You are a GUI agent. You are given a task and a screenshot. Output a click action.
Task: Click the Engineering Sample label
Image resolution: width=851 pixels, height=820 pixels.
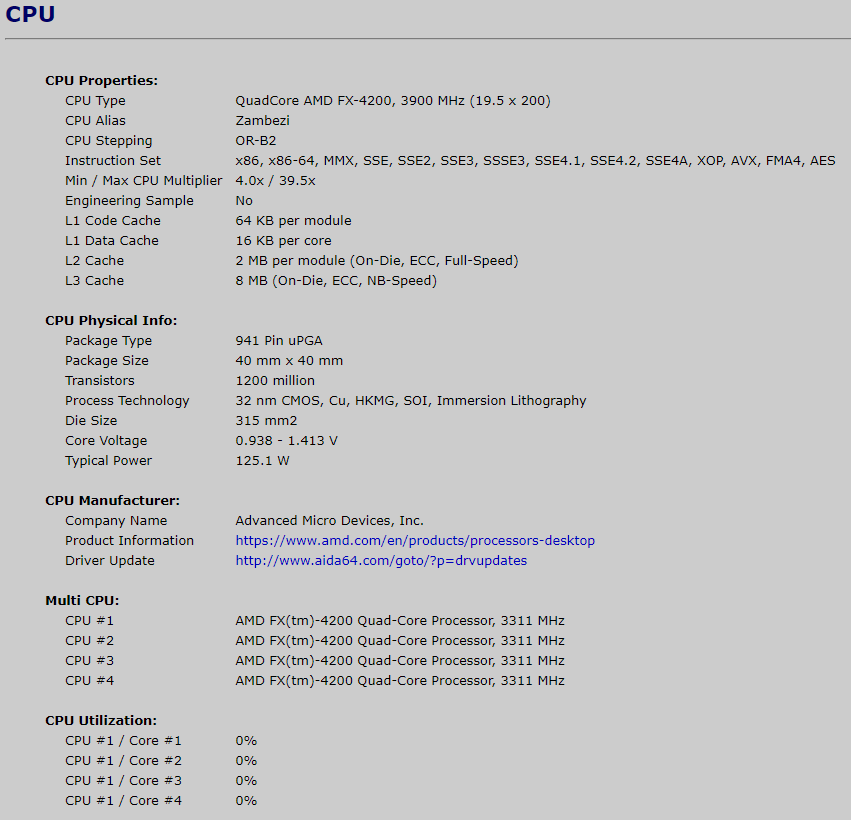pos(129,201)
